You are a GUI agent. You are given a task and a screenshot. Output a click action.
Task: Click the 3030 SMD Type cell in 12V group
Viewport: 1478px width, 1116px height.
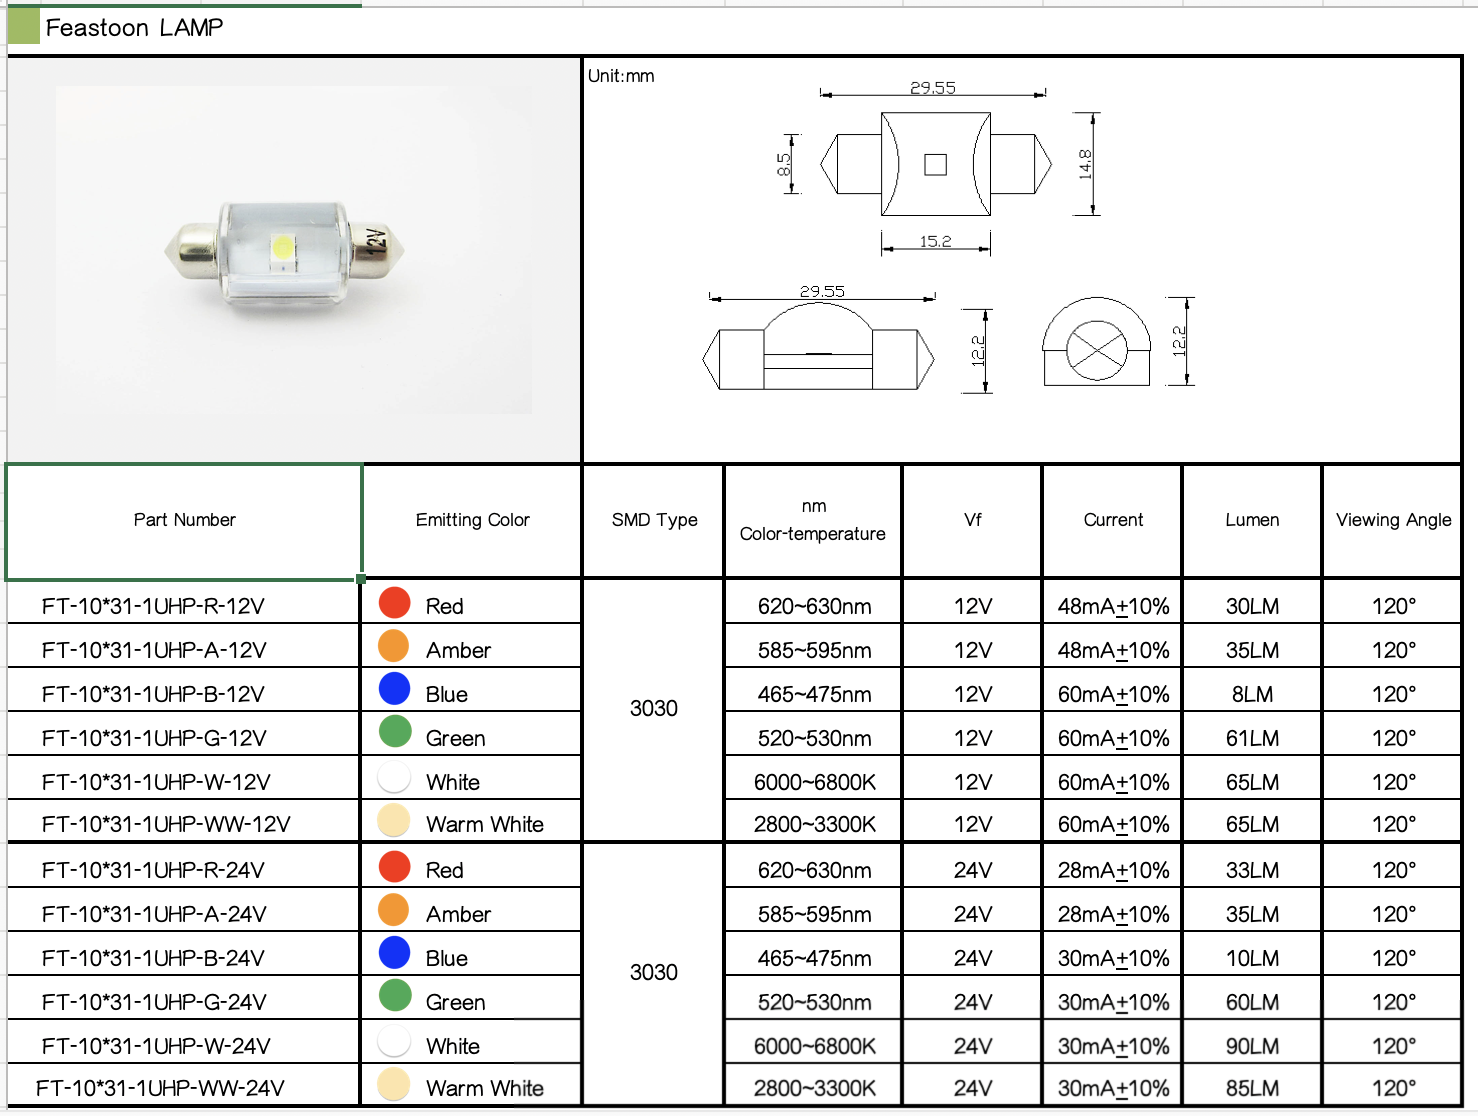[651, 709]
